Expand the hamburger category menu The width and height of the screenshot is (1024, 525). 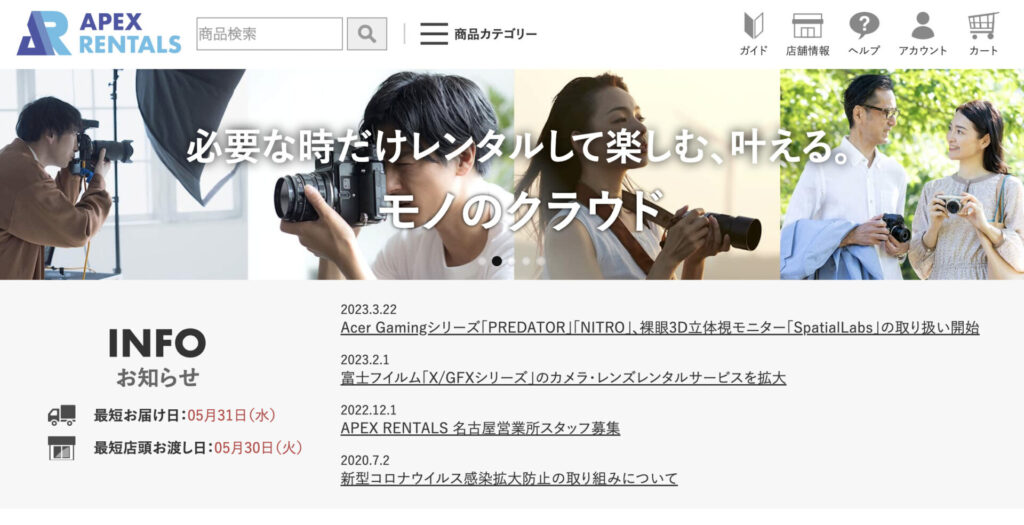[434, 34]
